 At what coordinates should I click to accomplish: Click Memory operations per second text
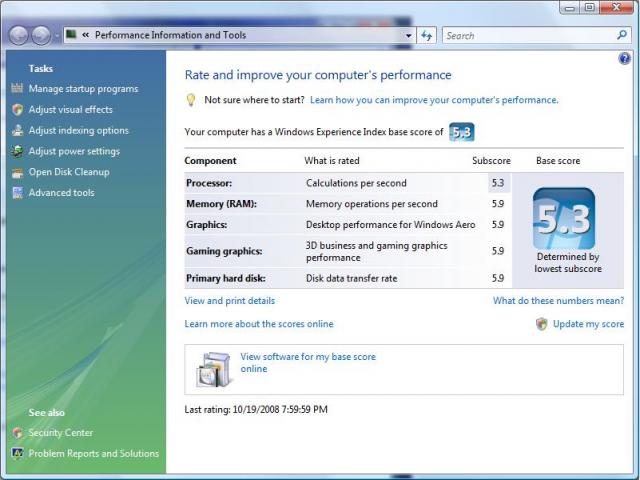pos(372,204)
